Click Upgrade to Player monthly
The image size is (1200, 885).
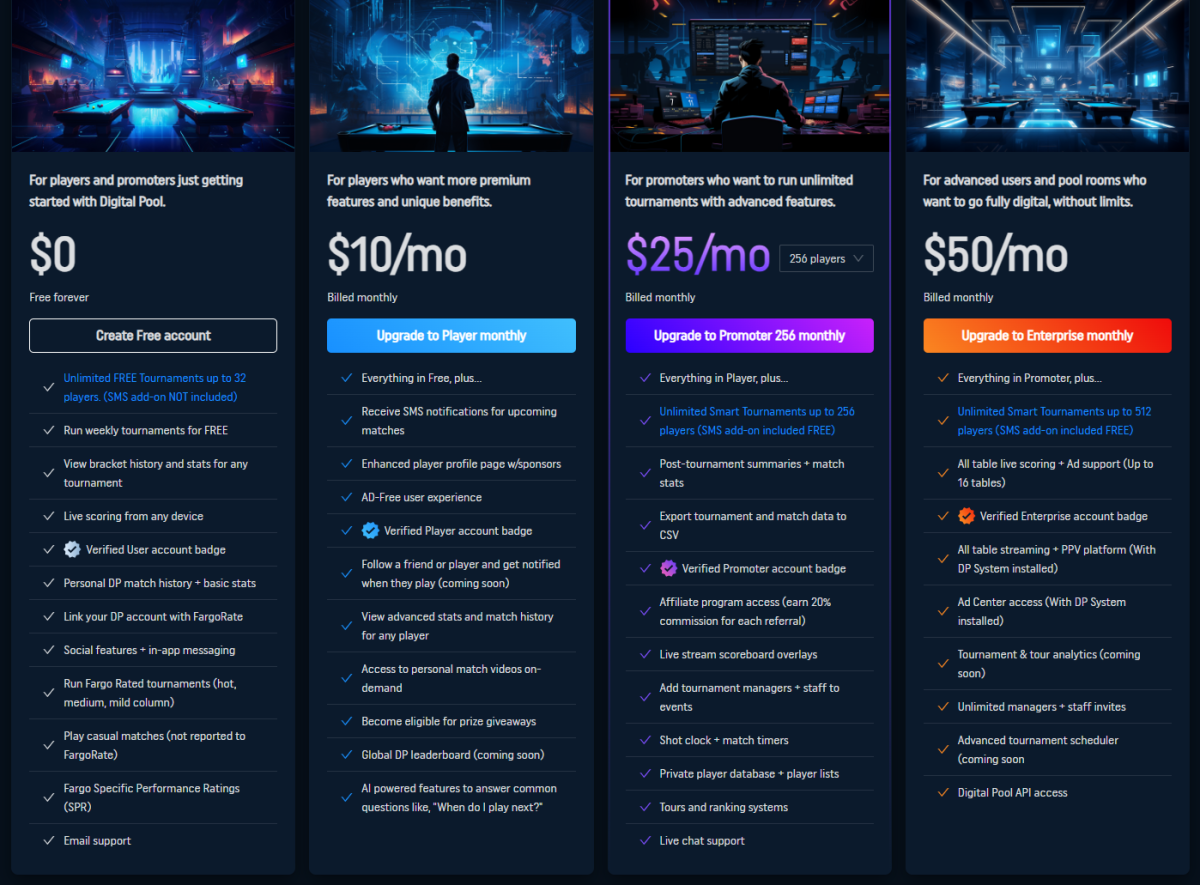click(x=451, y=336)
